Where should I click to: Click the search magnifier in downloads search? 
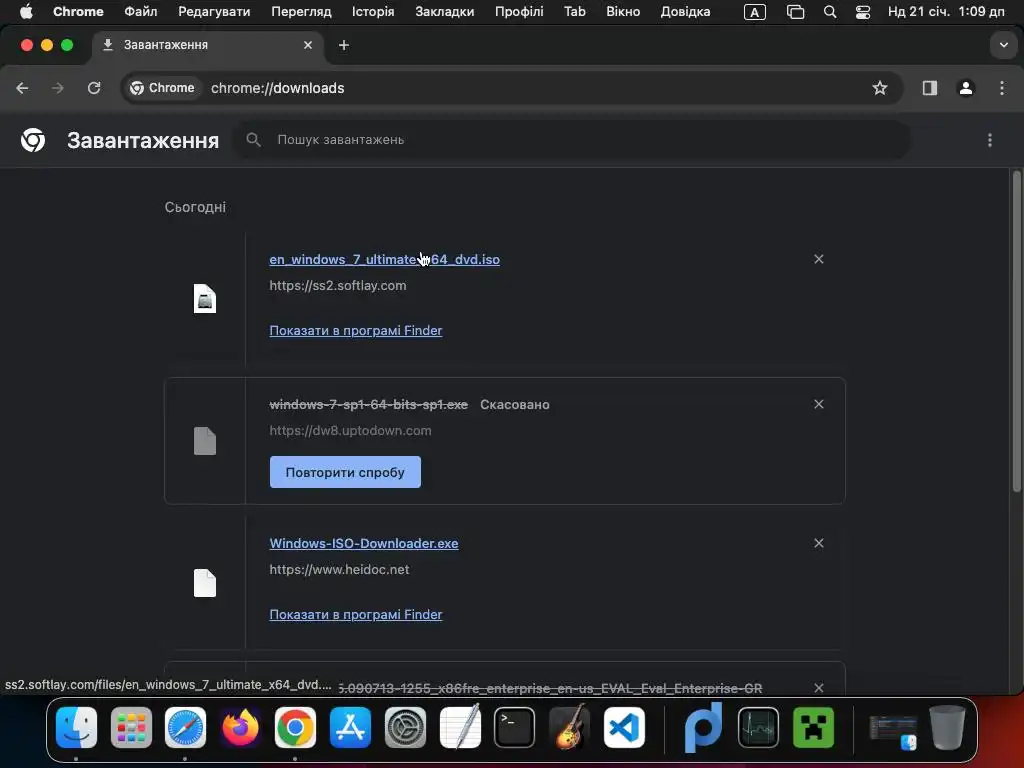tap(253, 140)
